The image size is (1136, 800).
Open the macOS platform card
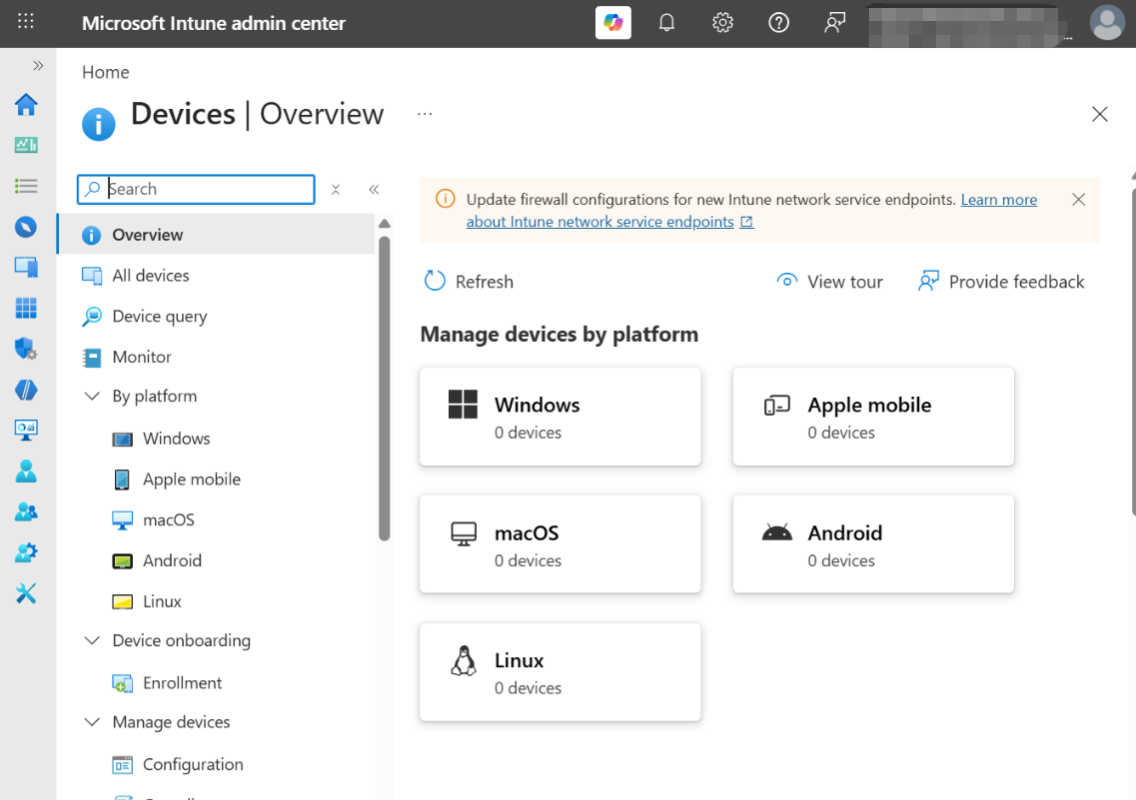click(x=560, y=544)
